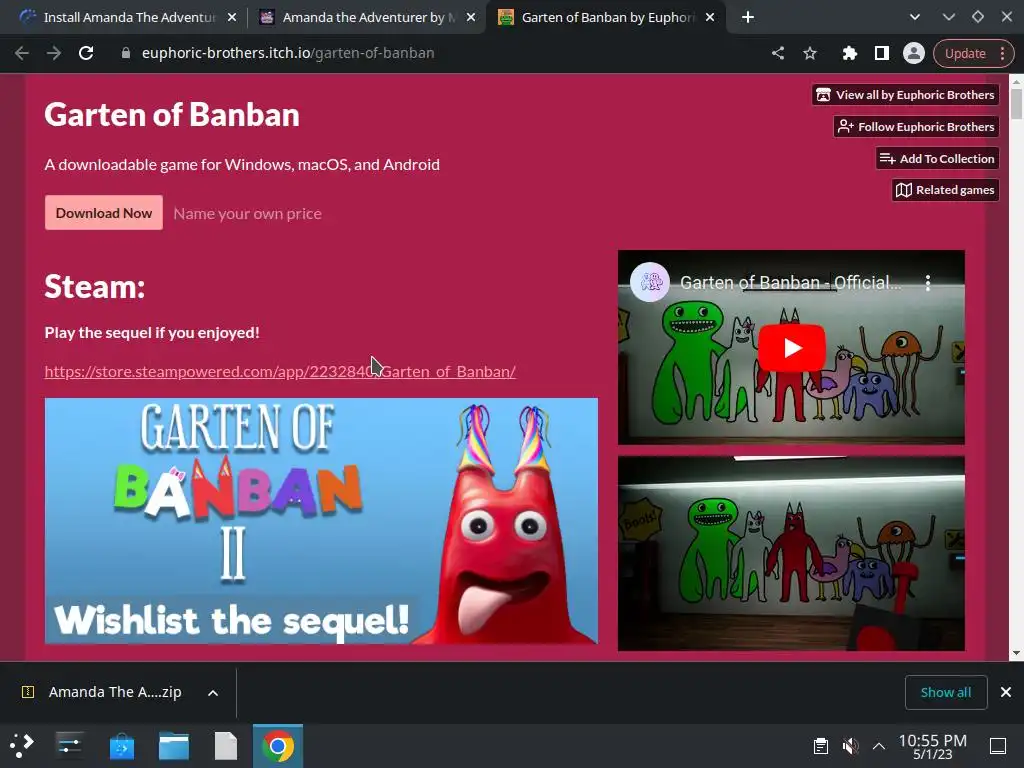Click the Garten of Banban page heading
The image size is (1024, 768).
(172, 115)
